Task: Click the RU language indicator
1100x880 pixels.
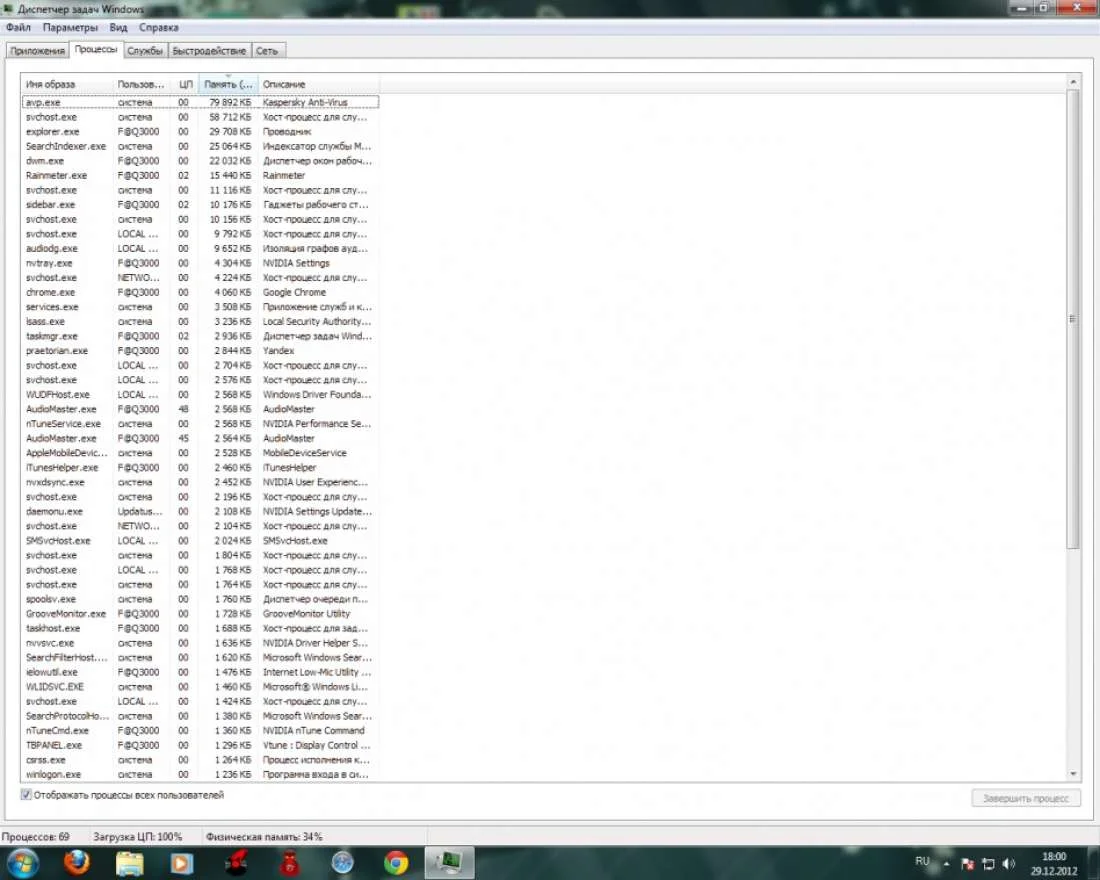Action: coord(922,861)
